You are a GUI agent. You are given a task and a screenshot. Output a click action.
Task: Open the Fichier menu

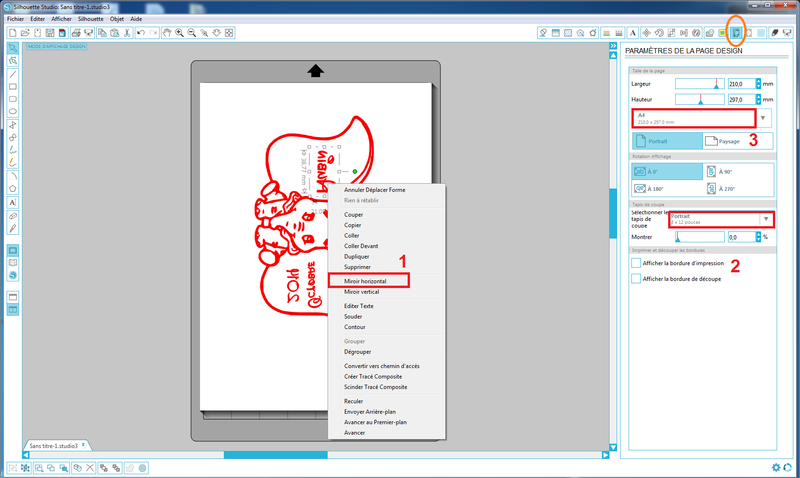pyautogui.click(x=15, y=19)
